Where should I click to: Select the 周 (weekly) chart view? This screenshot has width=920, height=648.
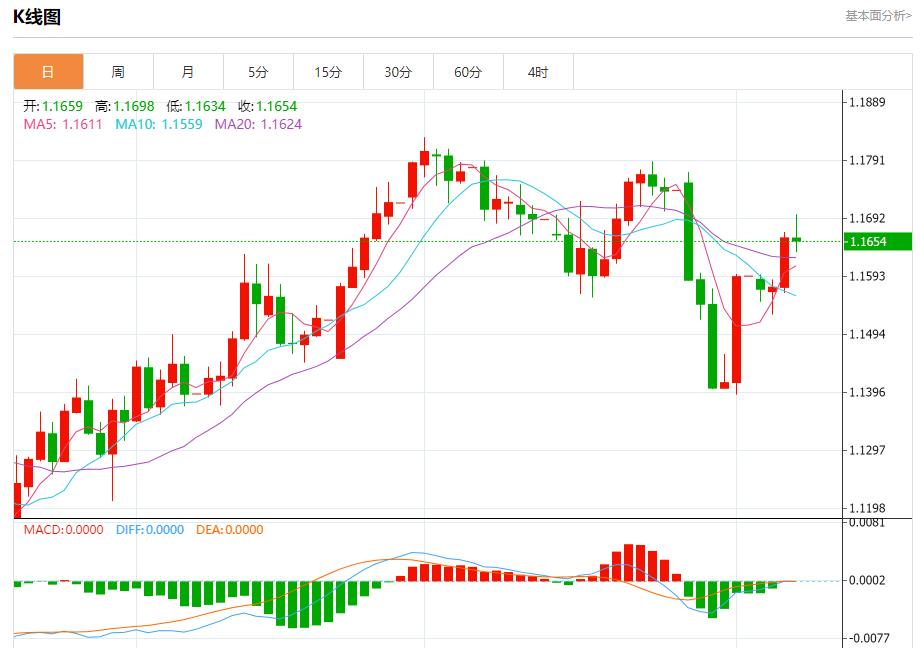coord(116,71)
